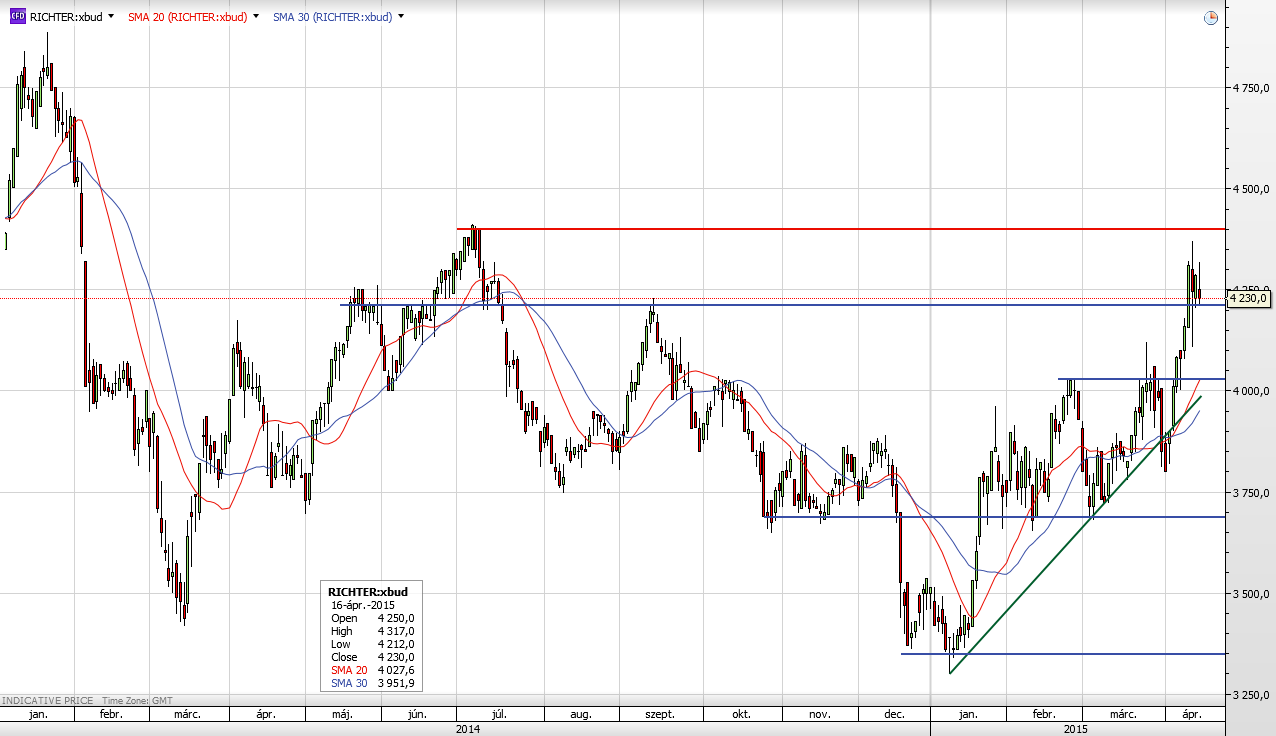Click the okt. month label
Image resolution: width=1276 pixels, height=736 pixels.
741,715
